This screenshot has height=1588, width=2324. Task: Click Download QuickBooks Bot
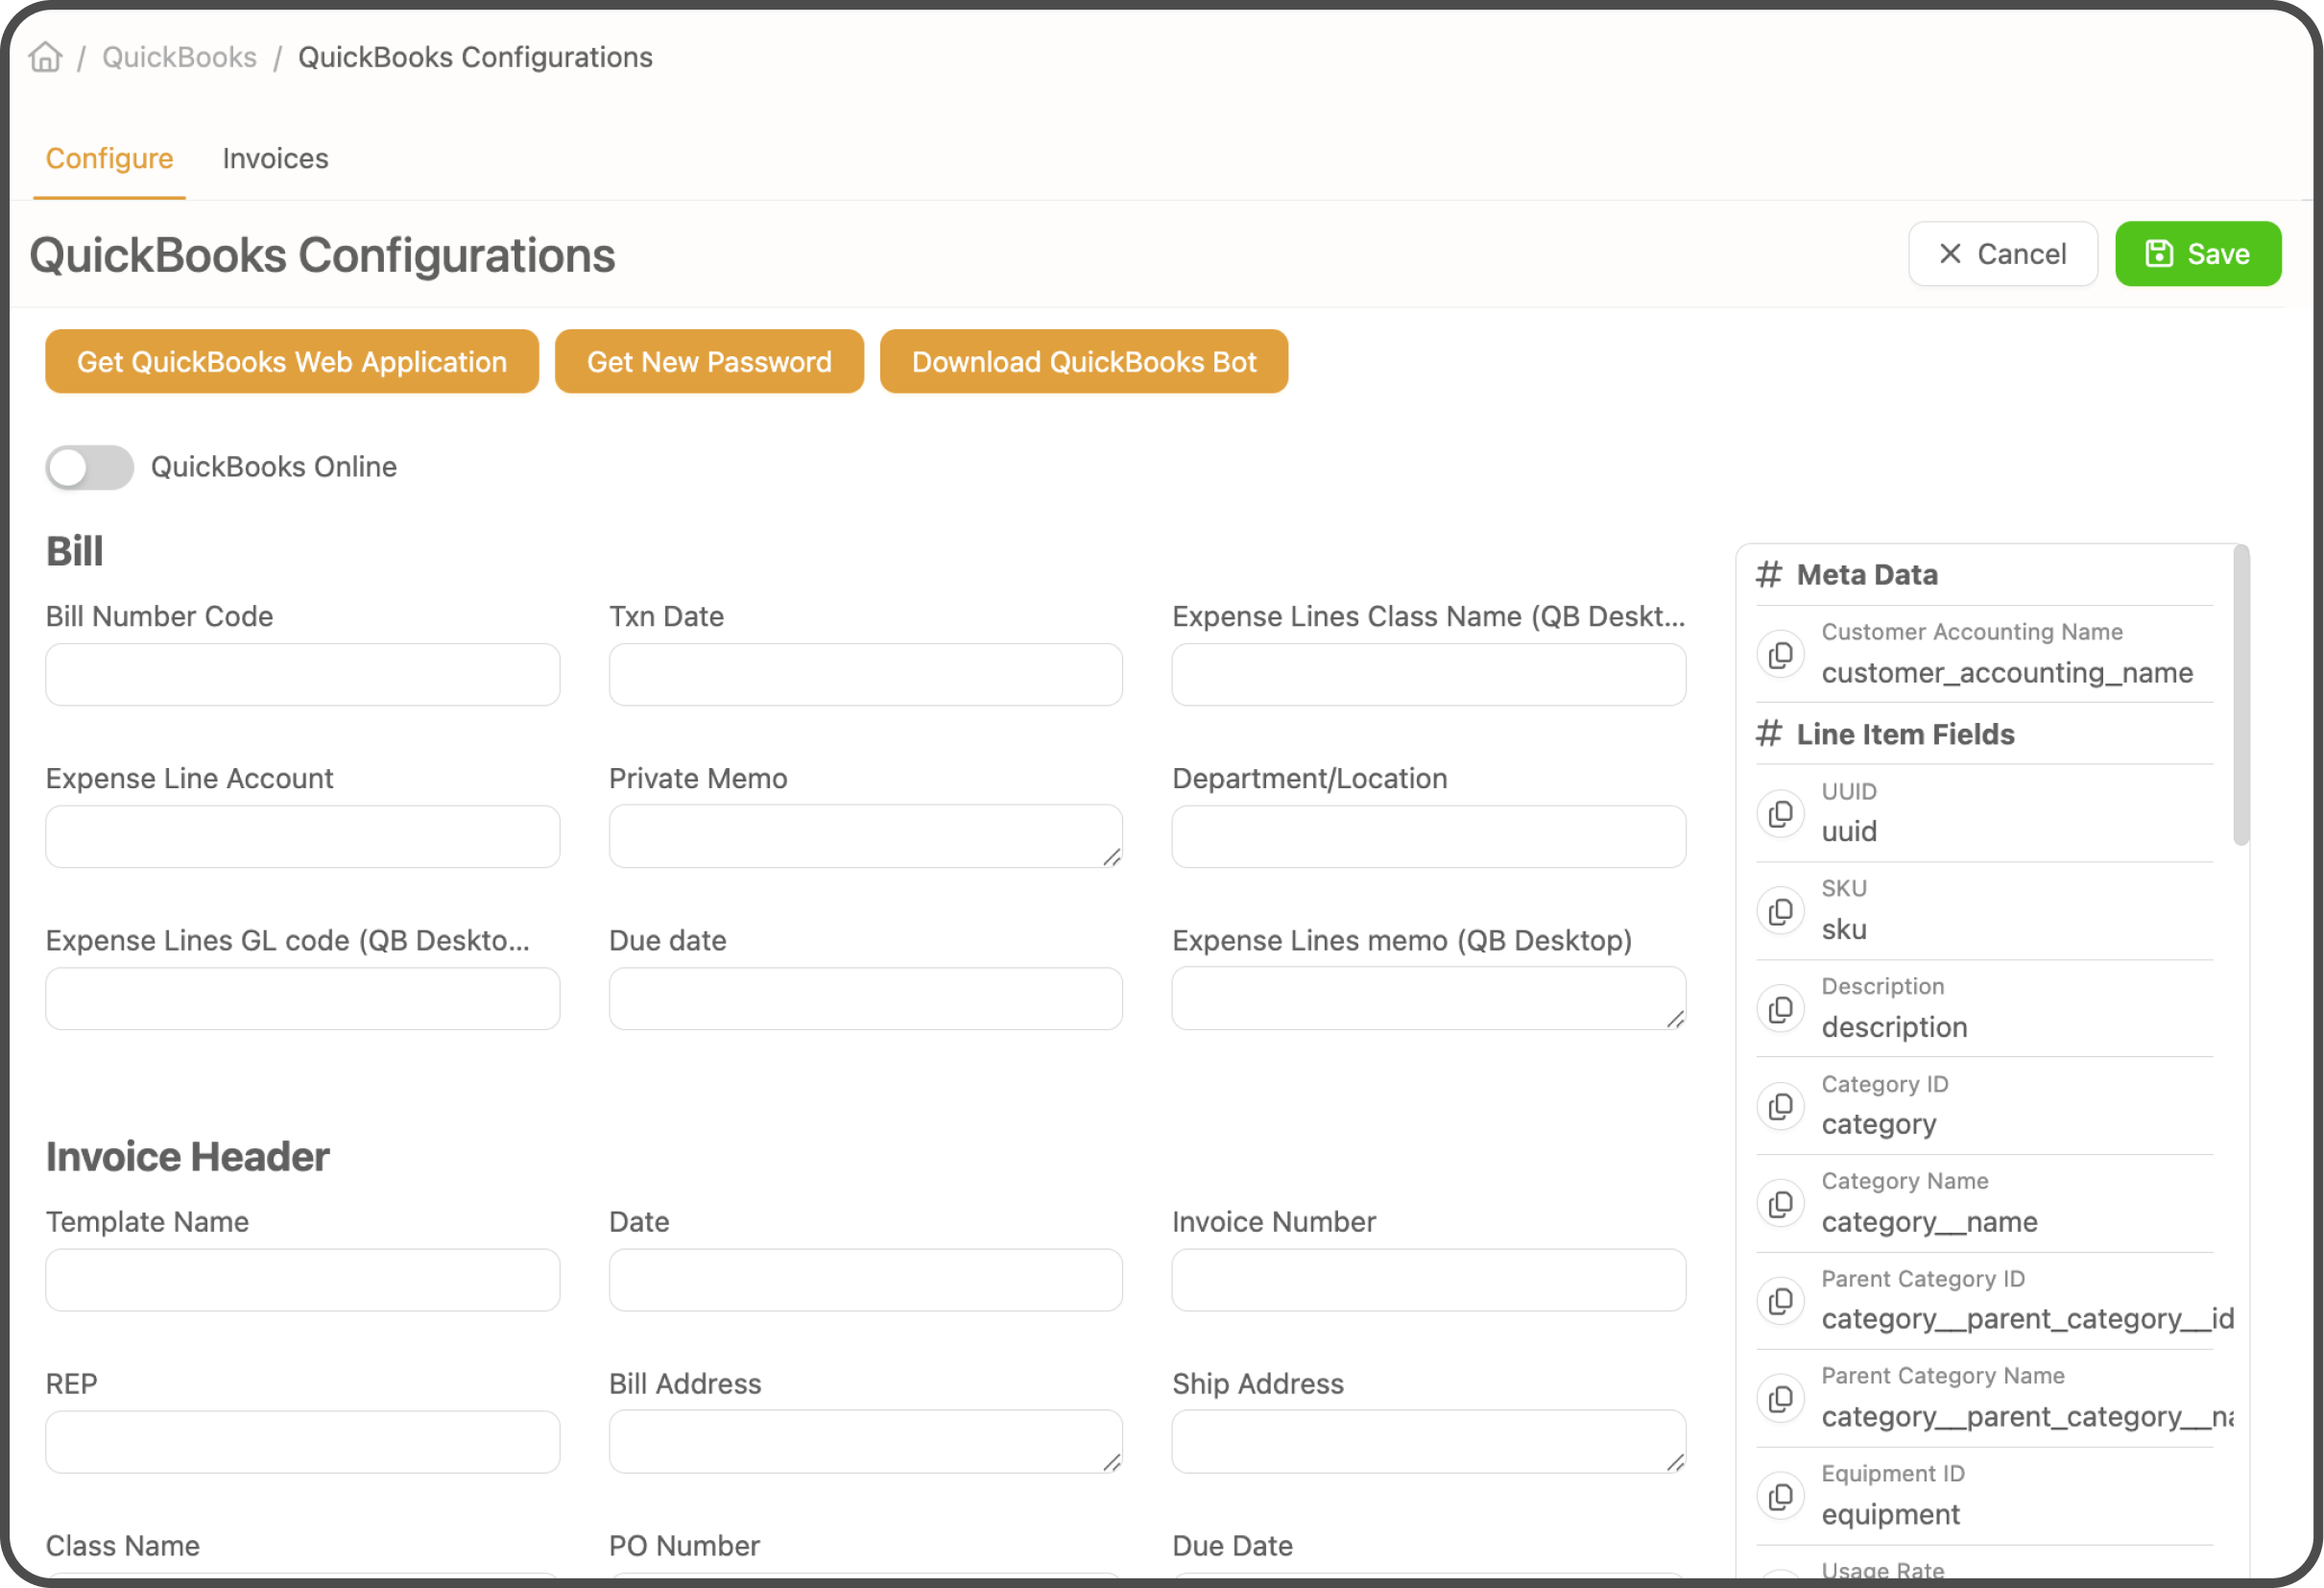click(1084, 361)
